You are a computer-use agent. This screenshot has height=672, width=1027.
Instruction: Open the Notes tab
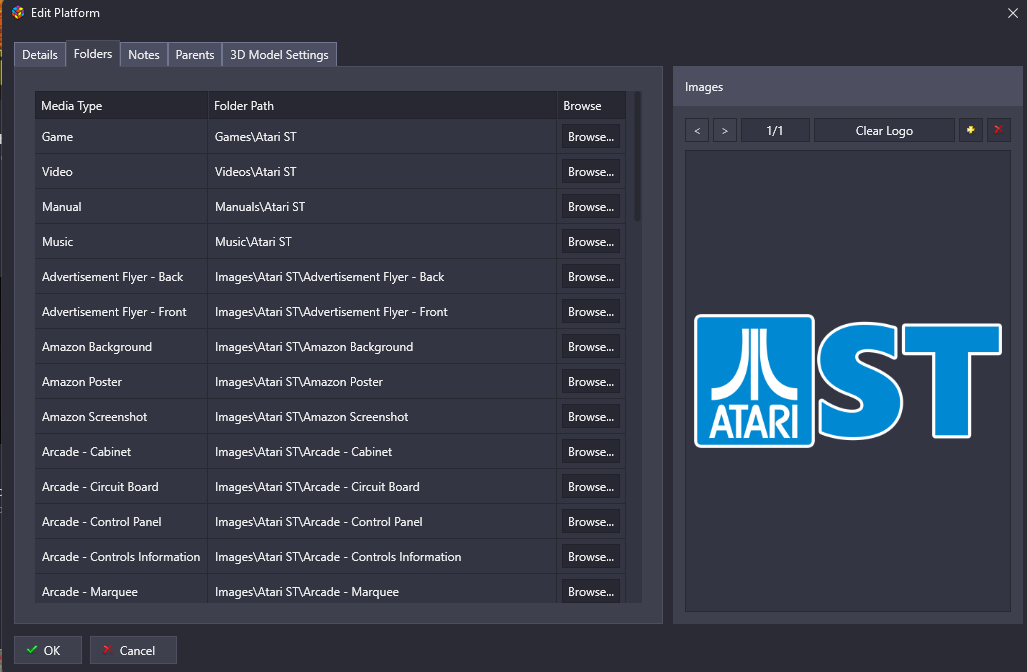click(x=143, y=55)
